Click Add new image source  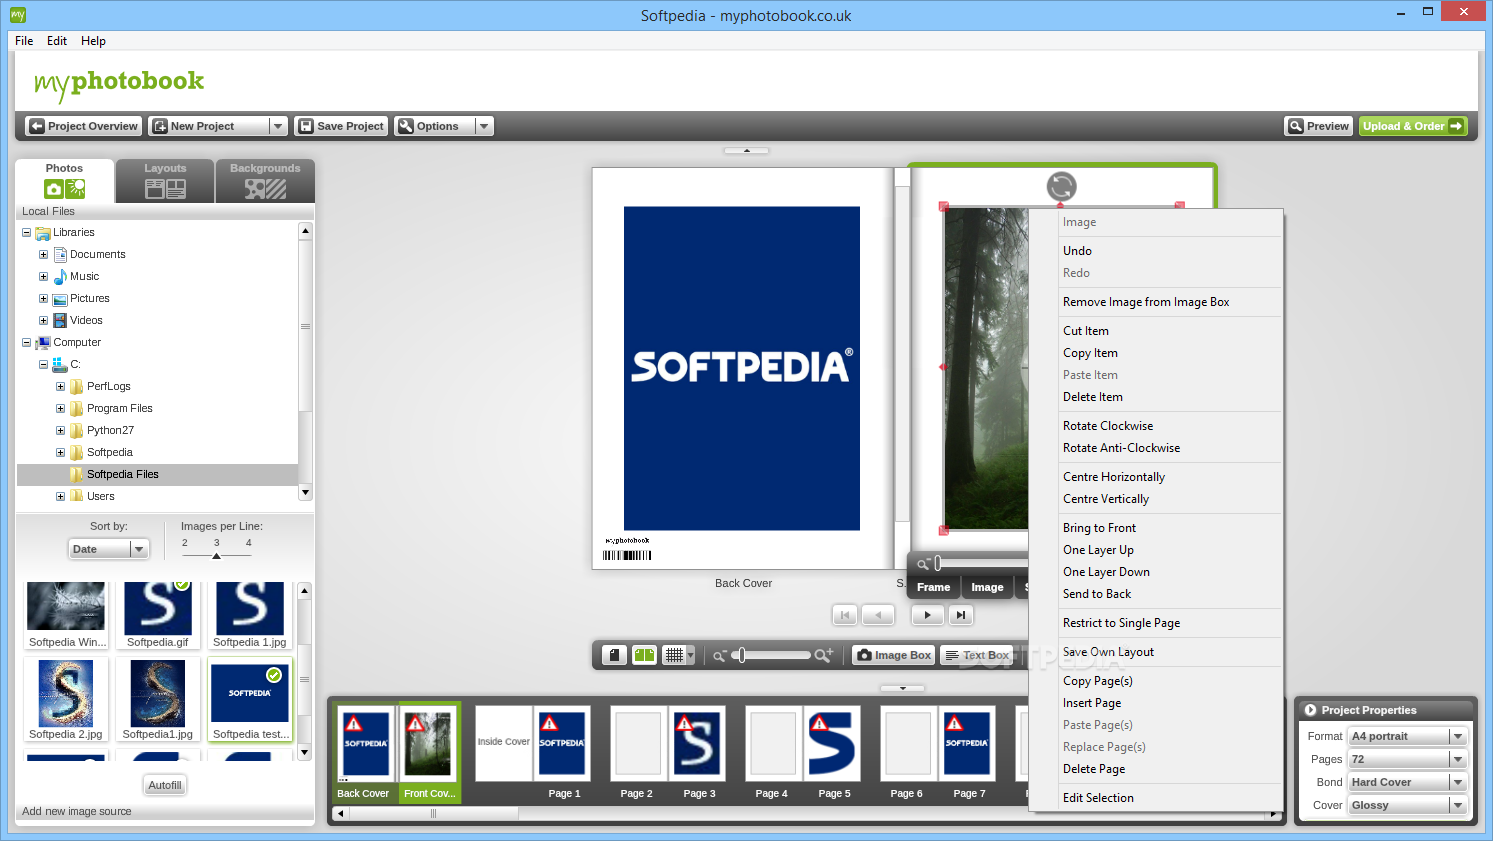pyautogui.click(x=77, y=811)
